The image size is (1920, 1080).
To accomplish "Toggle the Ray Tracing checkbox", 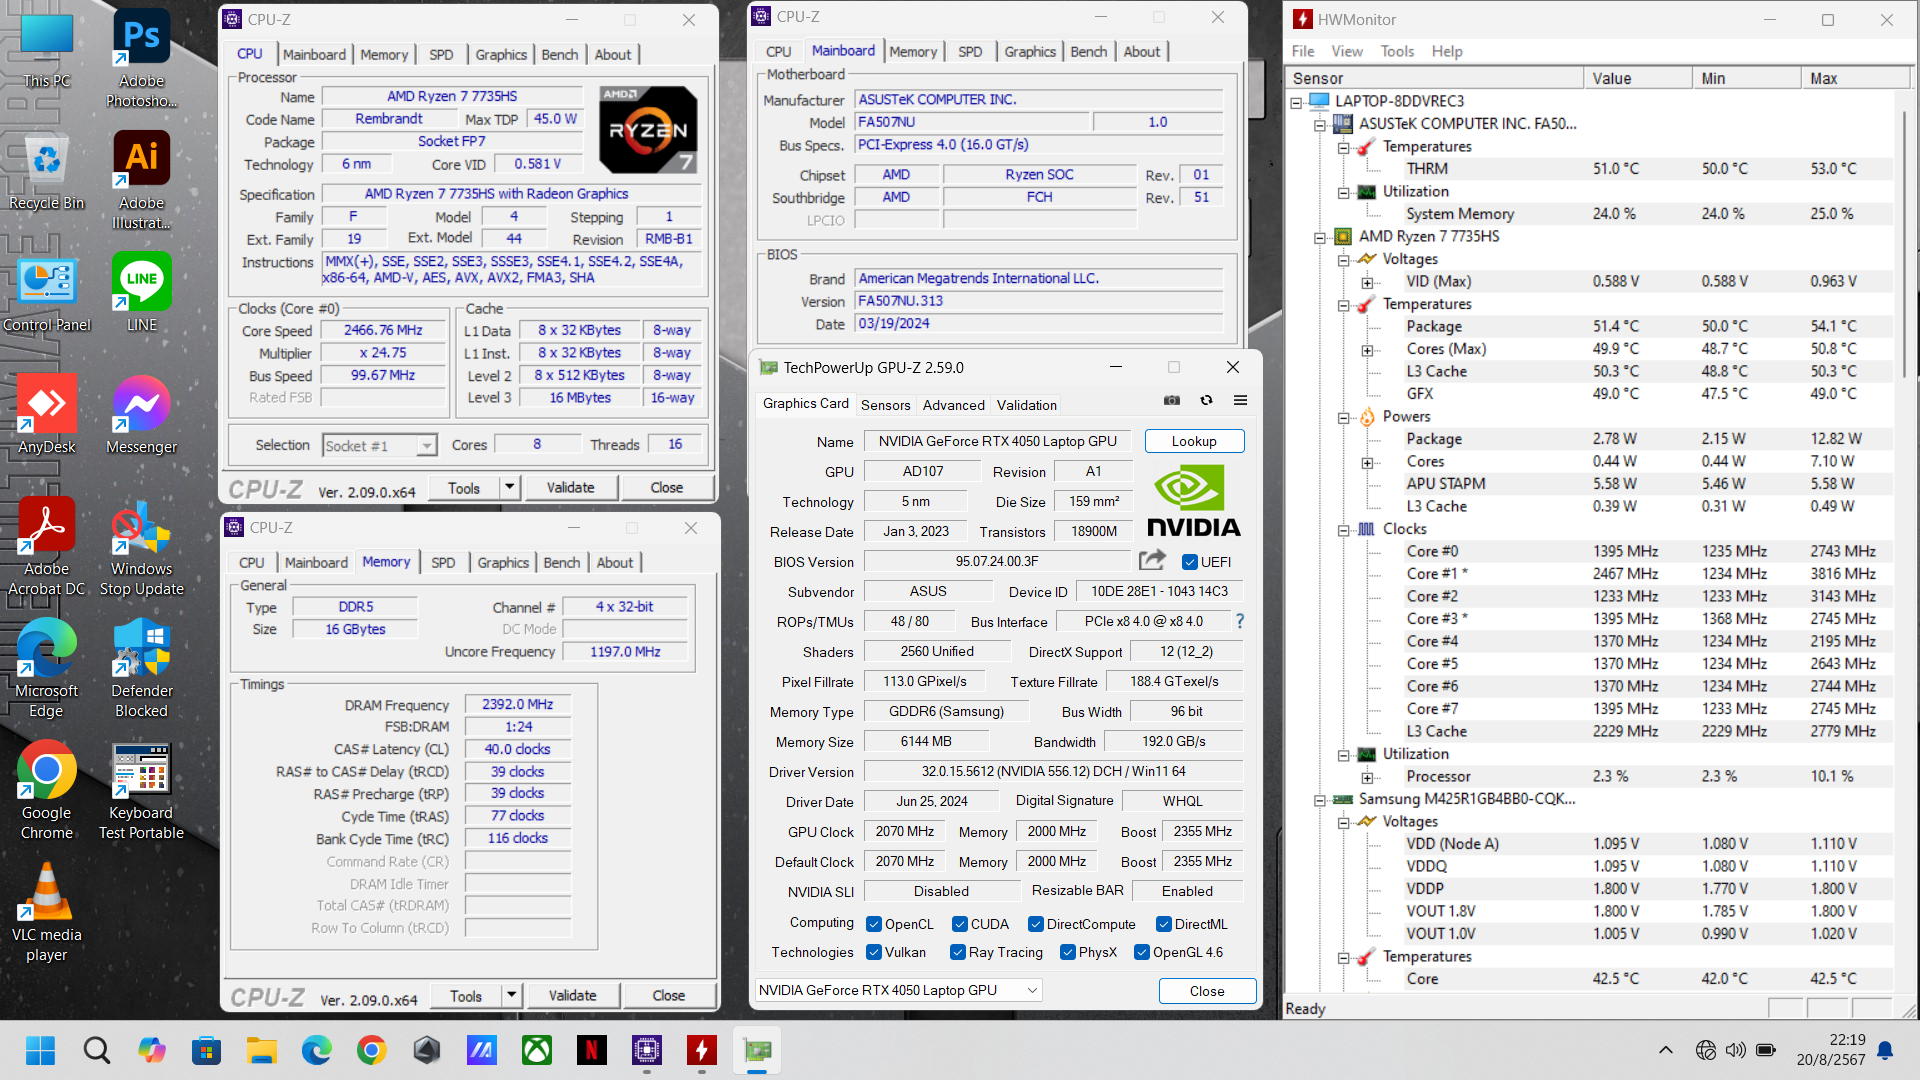I will [x=958, y=952].
